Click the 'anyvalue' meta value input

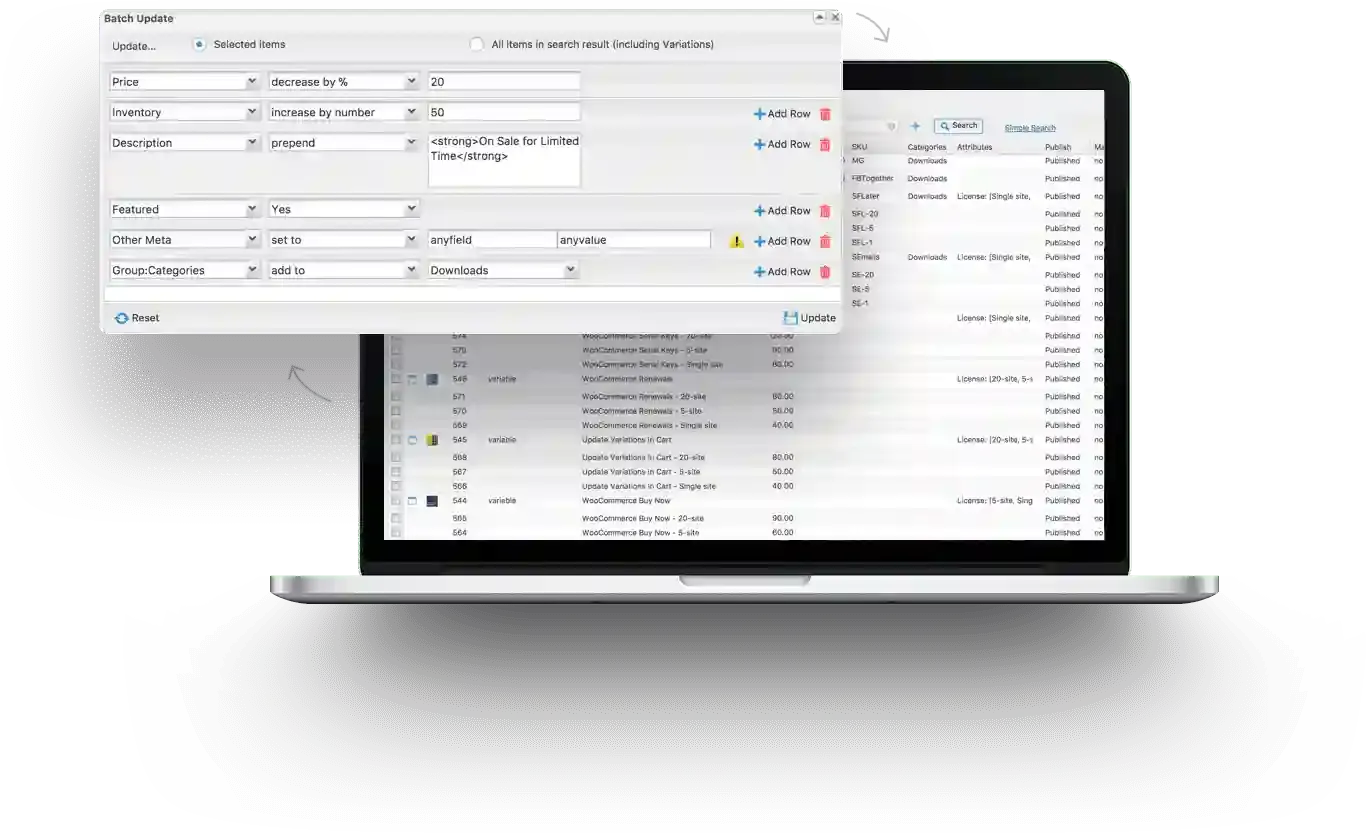pos(634,240)
